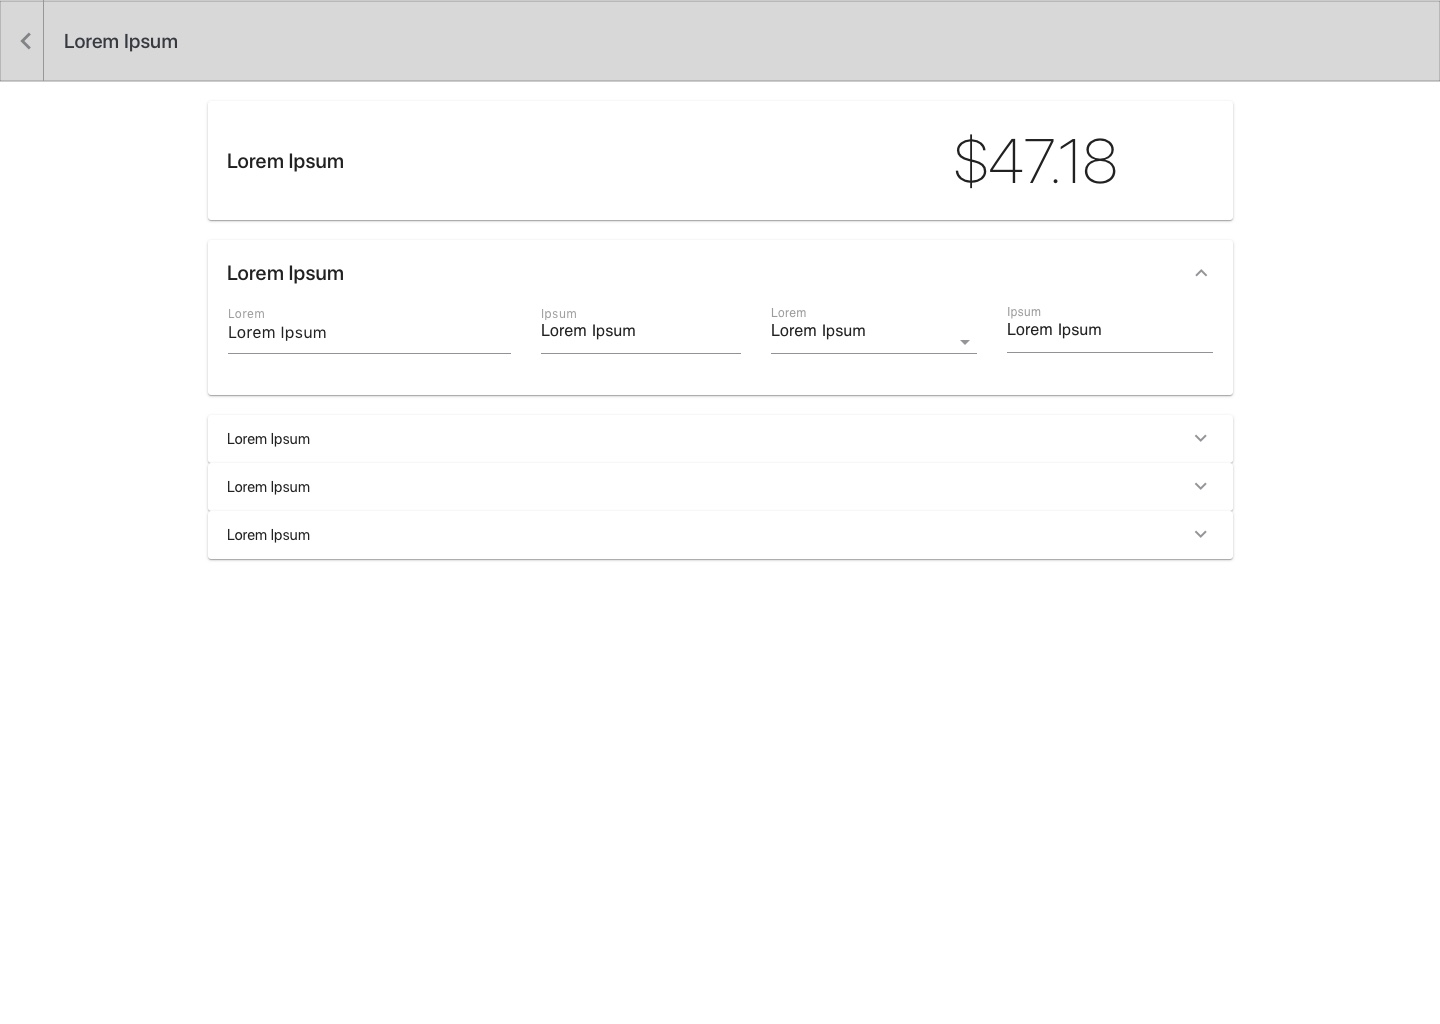Click the small triangle arrow in the select field
This screenshot has height=1024, width=1440.
(x=965, y=342)
